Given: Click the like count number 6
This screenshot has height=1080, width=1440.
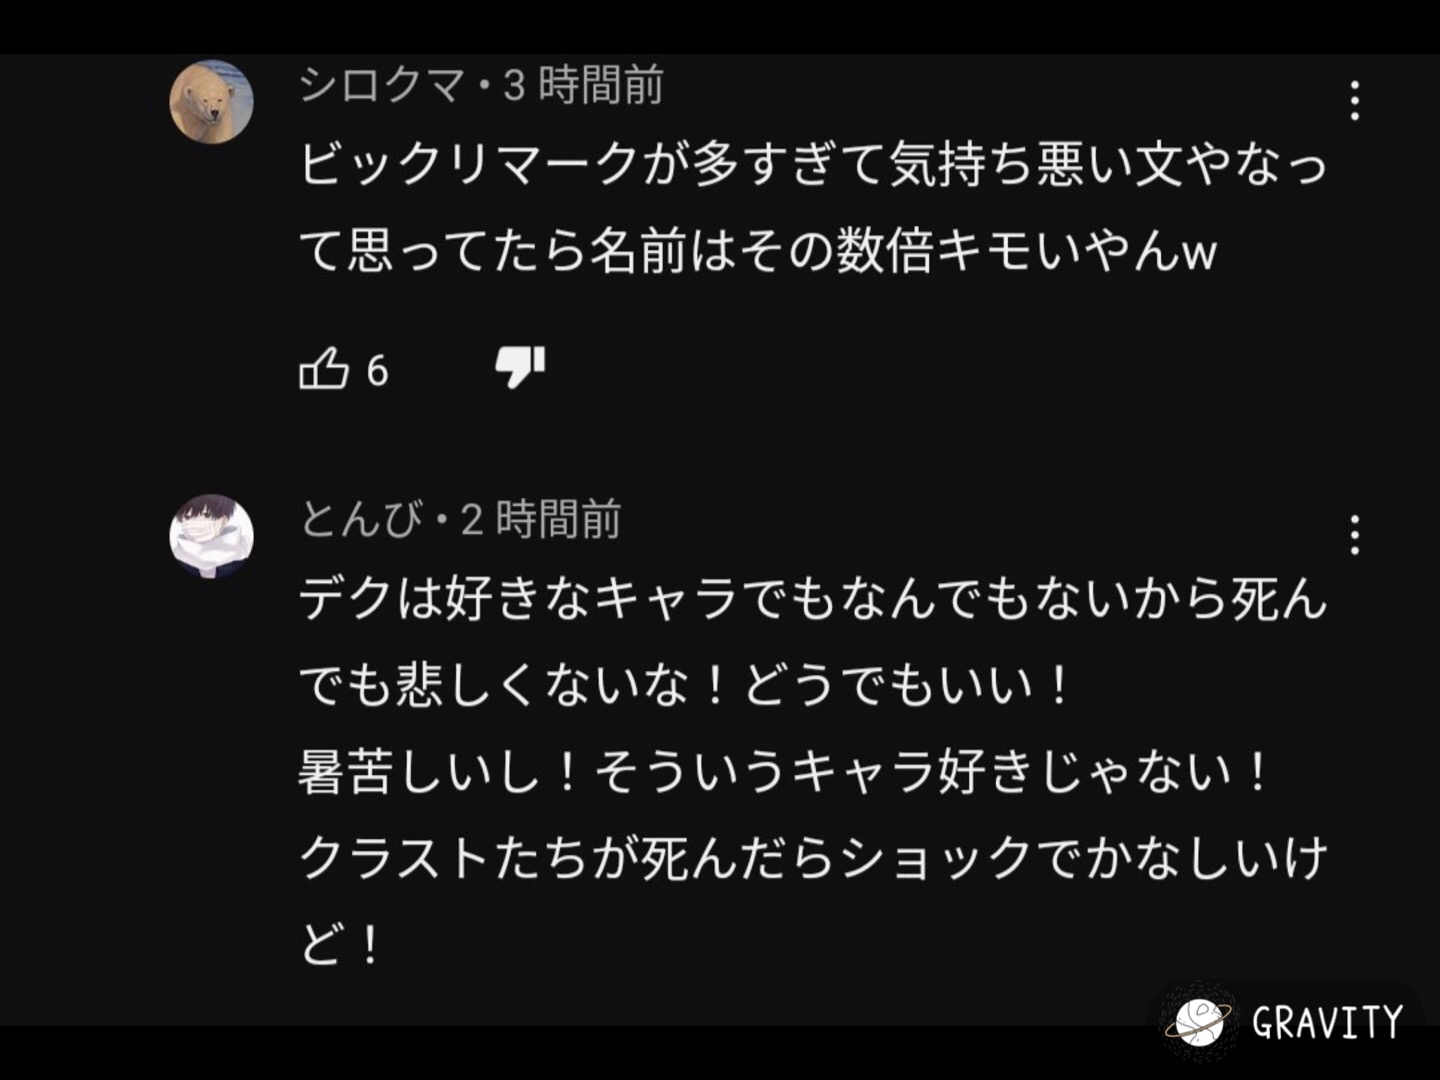Looking at the screenshot, I should click(x=378, y=371).
